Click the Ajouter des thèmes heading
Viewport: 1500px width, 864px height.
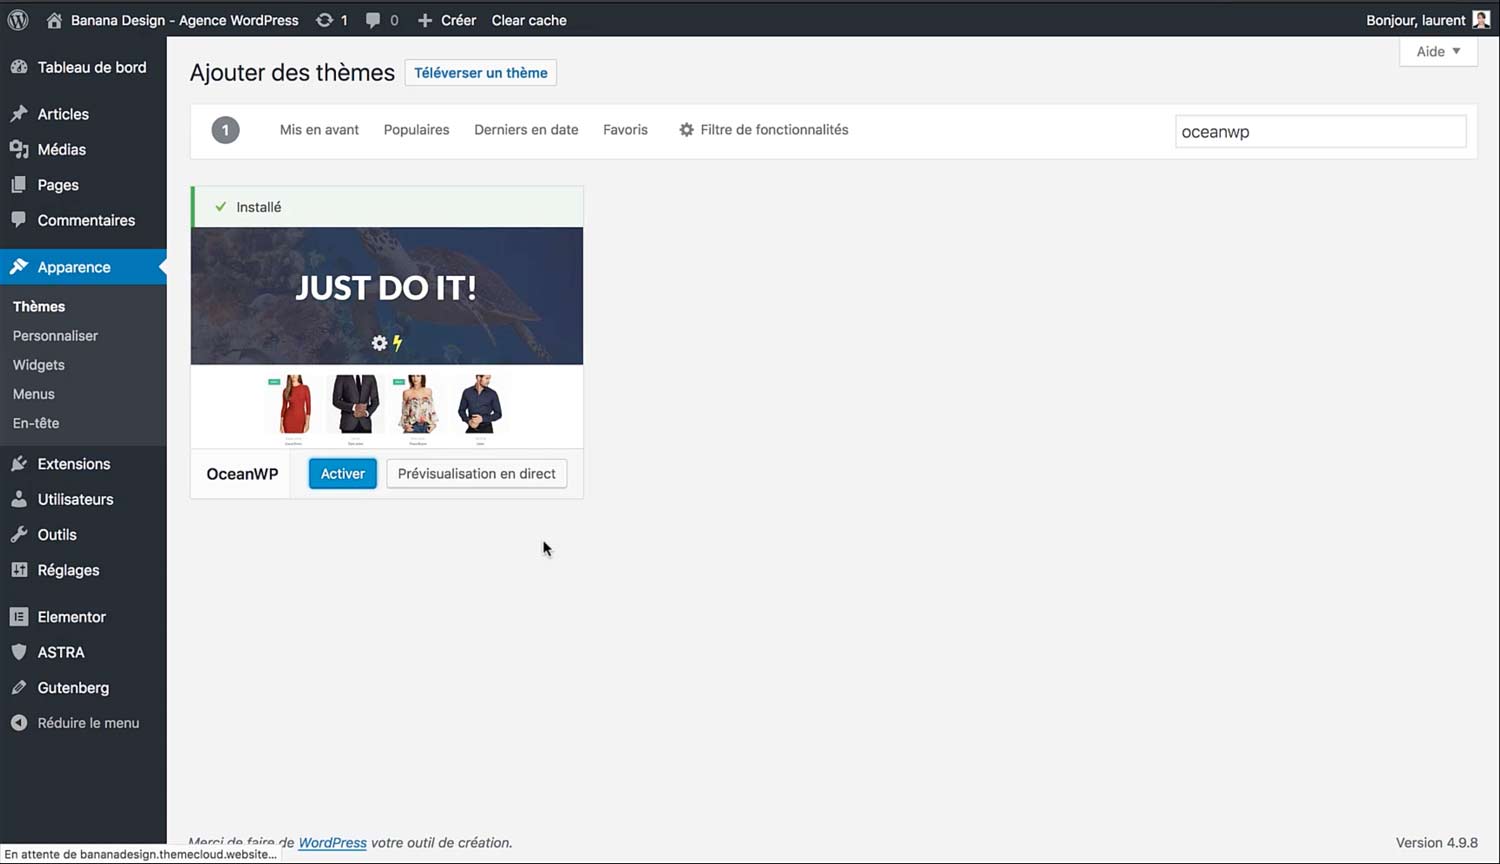[x=292, y=73]
